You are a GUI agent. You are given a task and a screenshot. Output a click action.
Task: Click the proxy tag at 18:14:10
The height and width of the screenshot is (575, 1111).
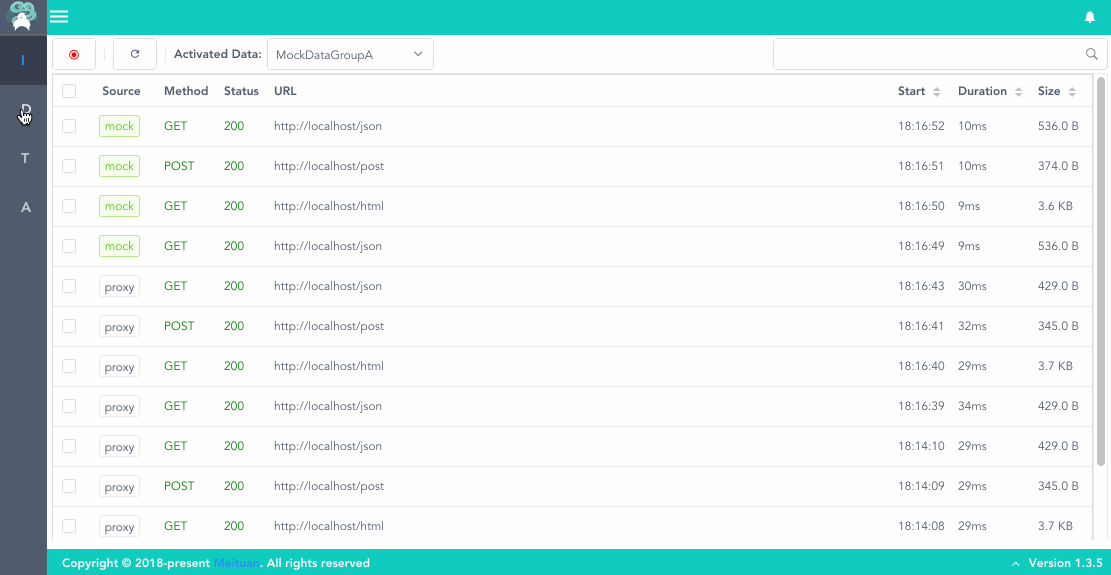click(x=119, y=446)
